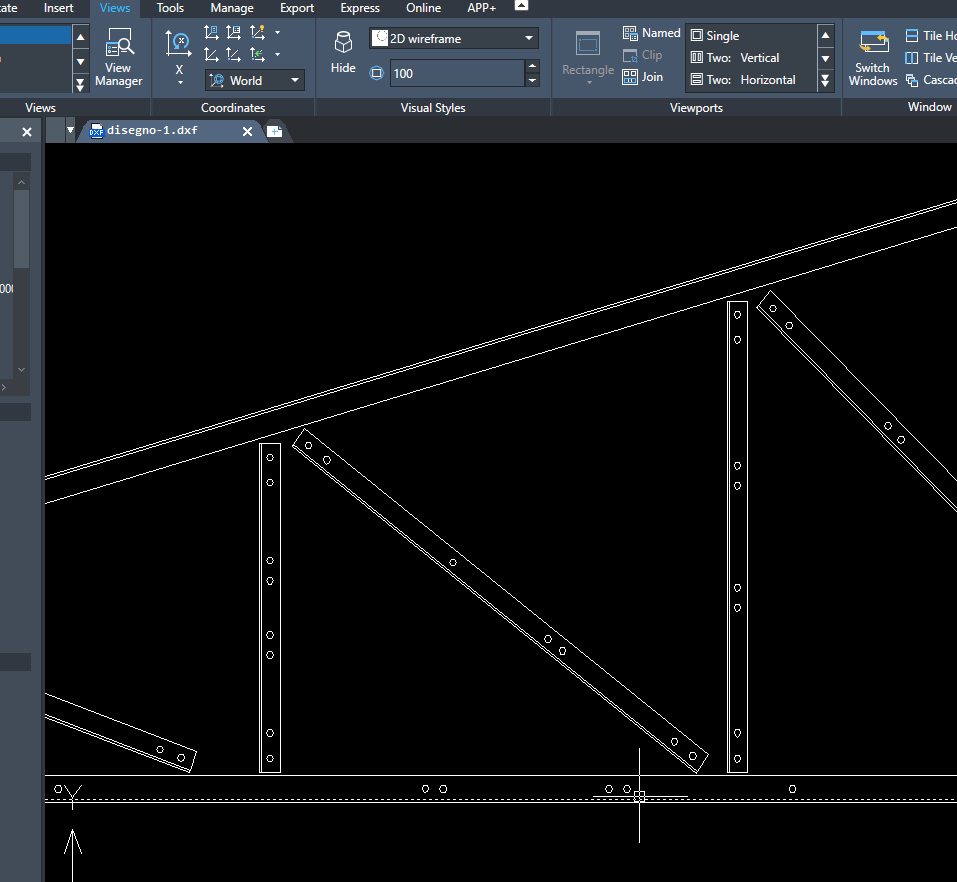Open the Online ribbon tab
Image resolution: width=957 pixels, height=882 pixels.
coord(424,8)
